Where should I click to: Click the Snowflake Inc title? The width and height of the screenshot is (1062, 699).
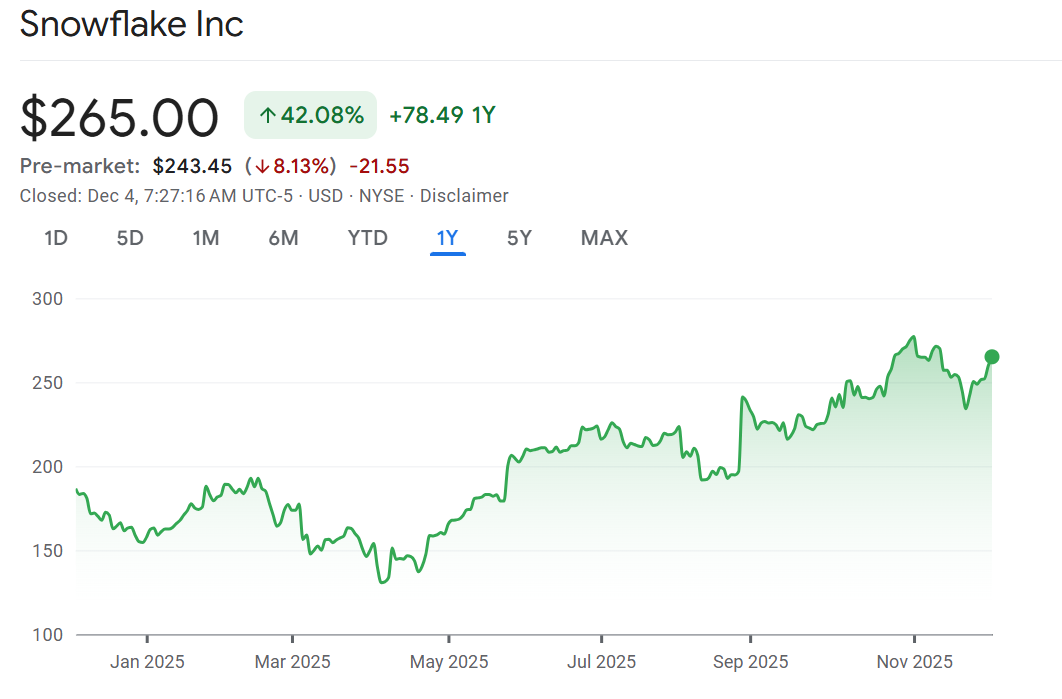click(x=132, y=24)
